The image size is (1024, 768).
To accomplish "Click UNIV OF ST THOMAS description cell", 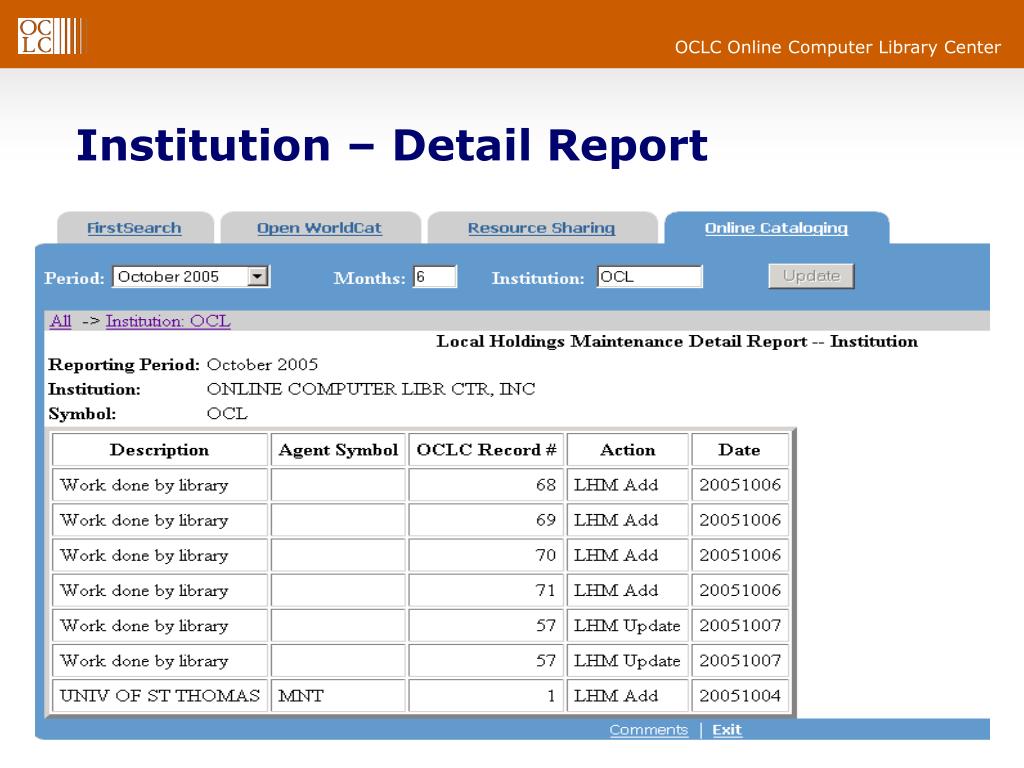I will tap(160, 696).
